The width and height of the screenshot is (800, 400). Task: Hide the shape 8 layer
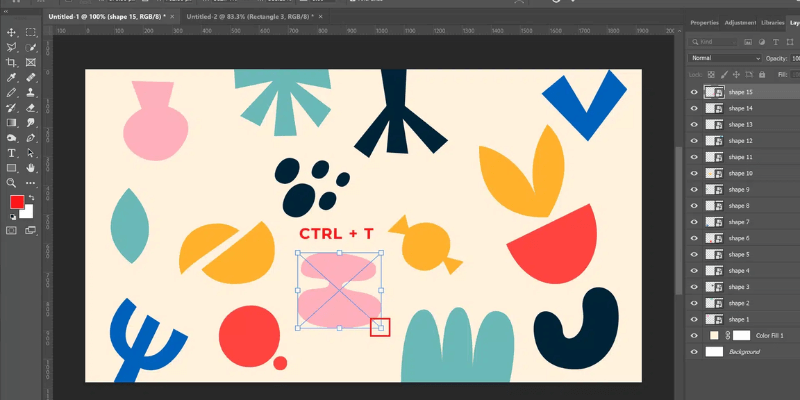click(694, 205)
